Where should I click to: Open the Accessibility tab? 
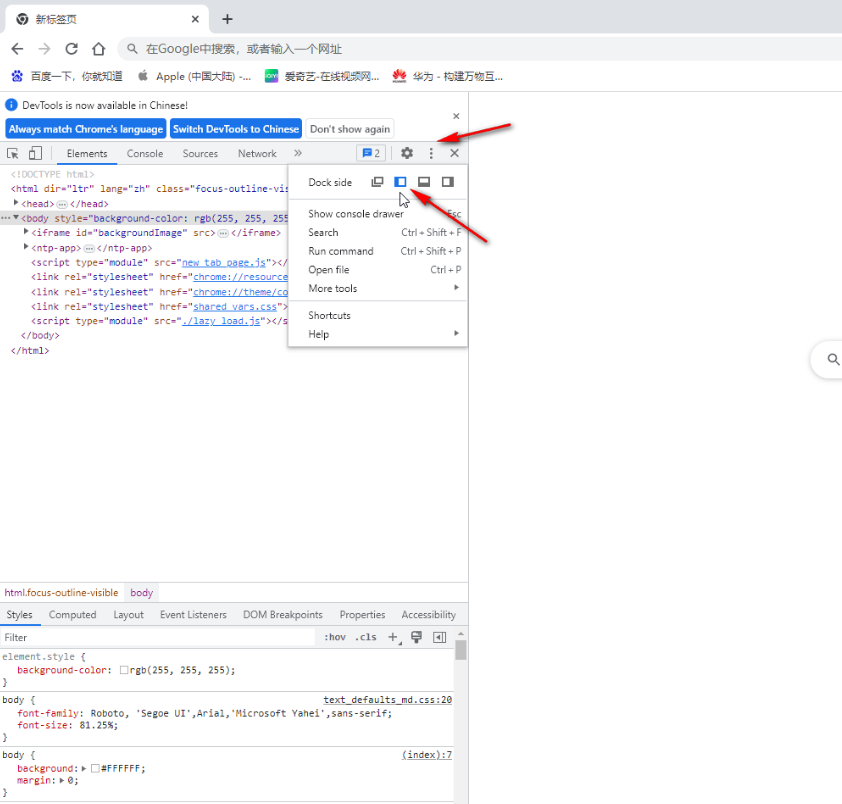[429, 615]
